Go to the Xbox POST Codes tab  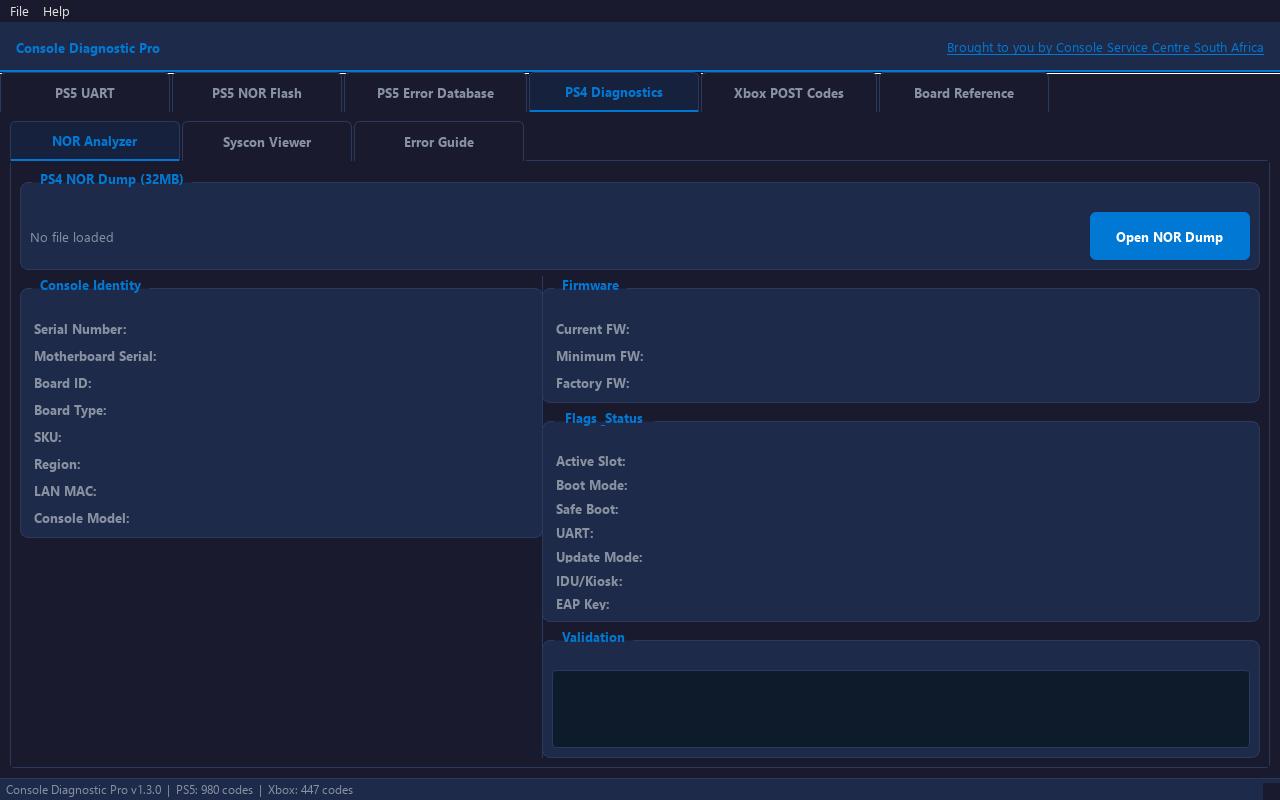click(789, 93)
